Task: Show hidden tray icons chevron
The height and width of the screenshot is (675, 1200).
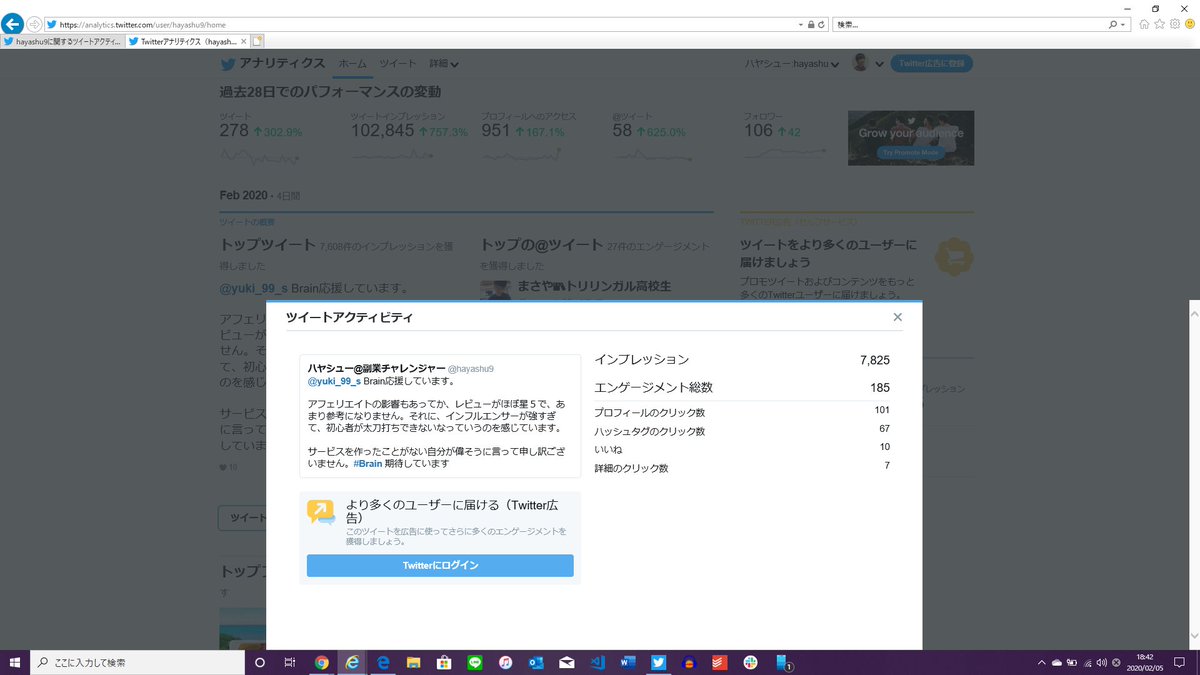Action: 1043,662
